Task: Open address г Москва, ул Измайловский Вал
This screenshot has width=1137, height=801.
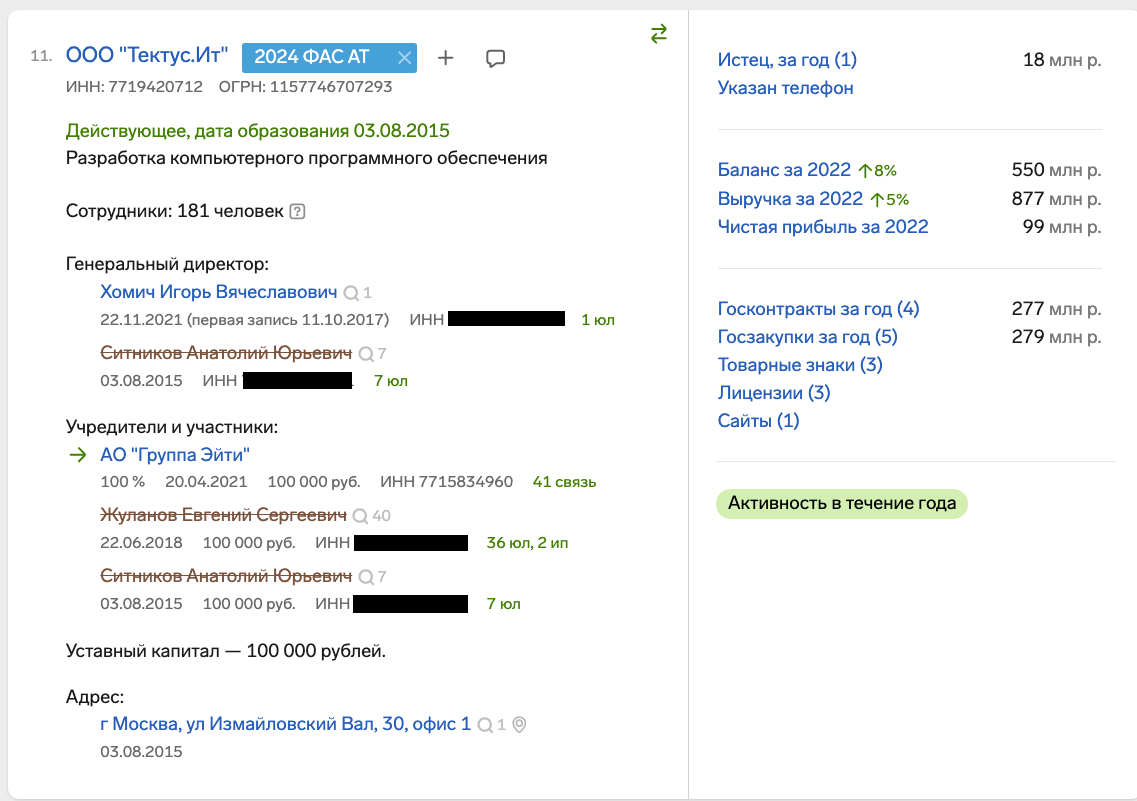Action: coord(285,723)
